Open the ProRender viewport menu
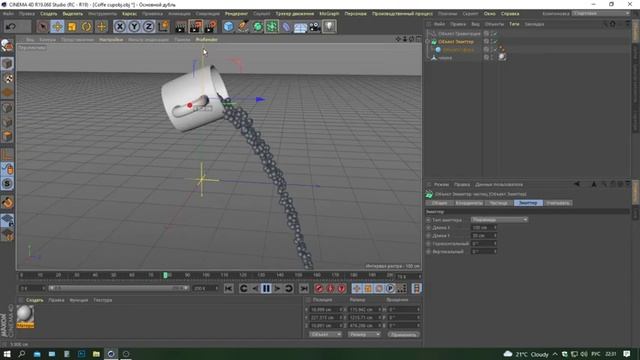The height and width of the screenshot is (360, 640). (207, 40)
